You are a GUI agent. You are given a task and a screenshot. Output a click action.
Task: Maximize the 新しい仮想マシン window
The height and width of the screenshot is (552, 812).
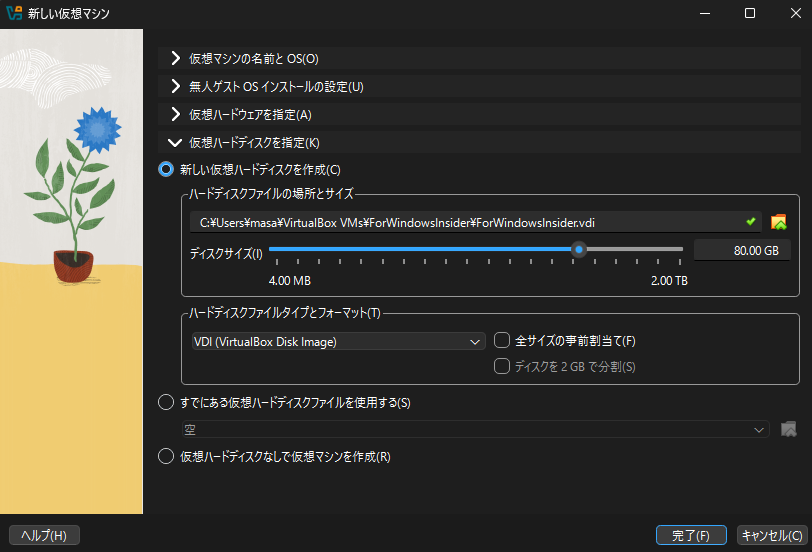pyautogui.click(x=749, y=13)
